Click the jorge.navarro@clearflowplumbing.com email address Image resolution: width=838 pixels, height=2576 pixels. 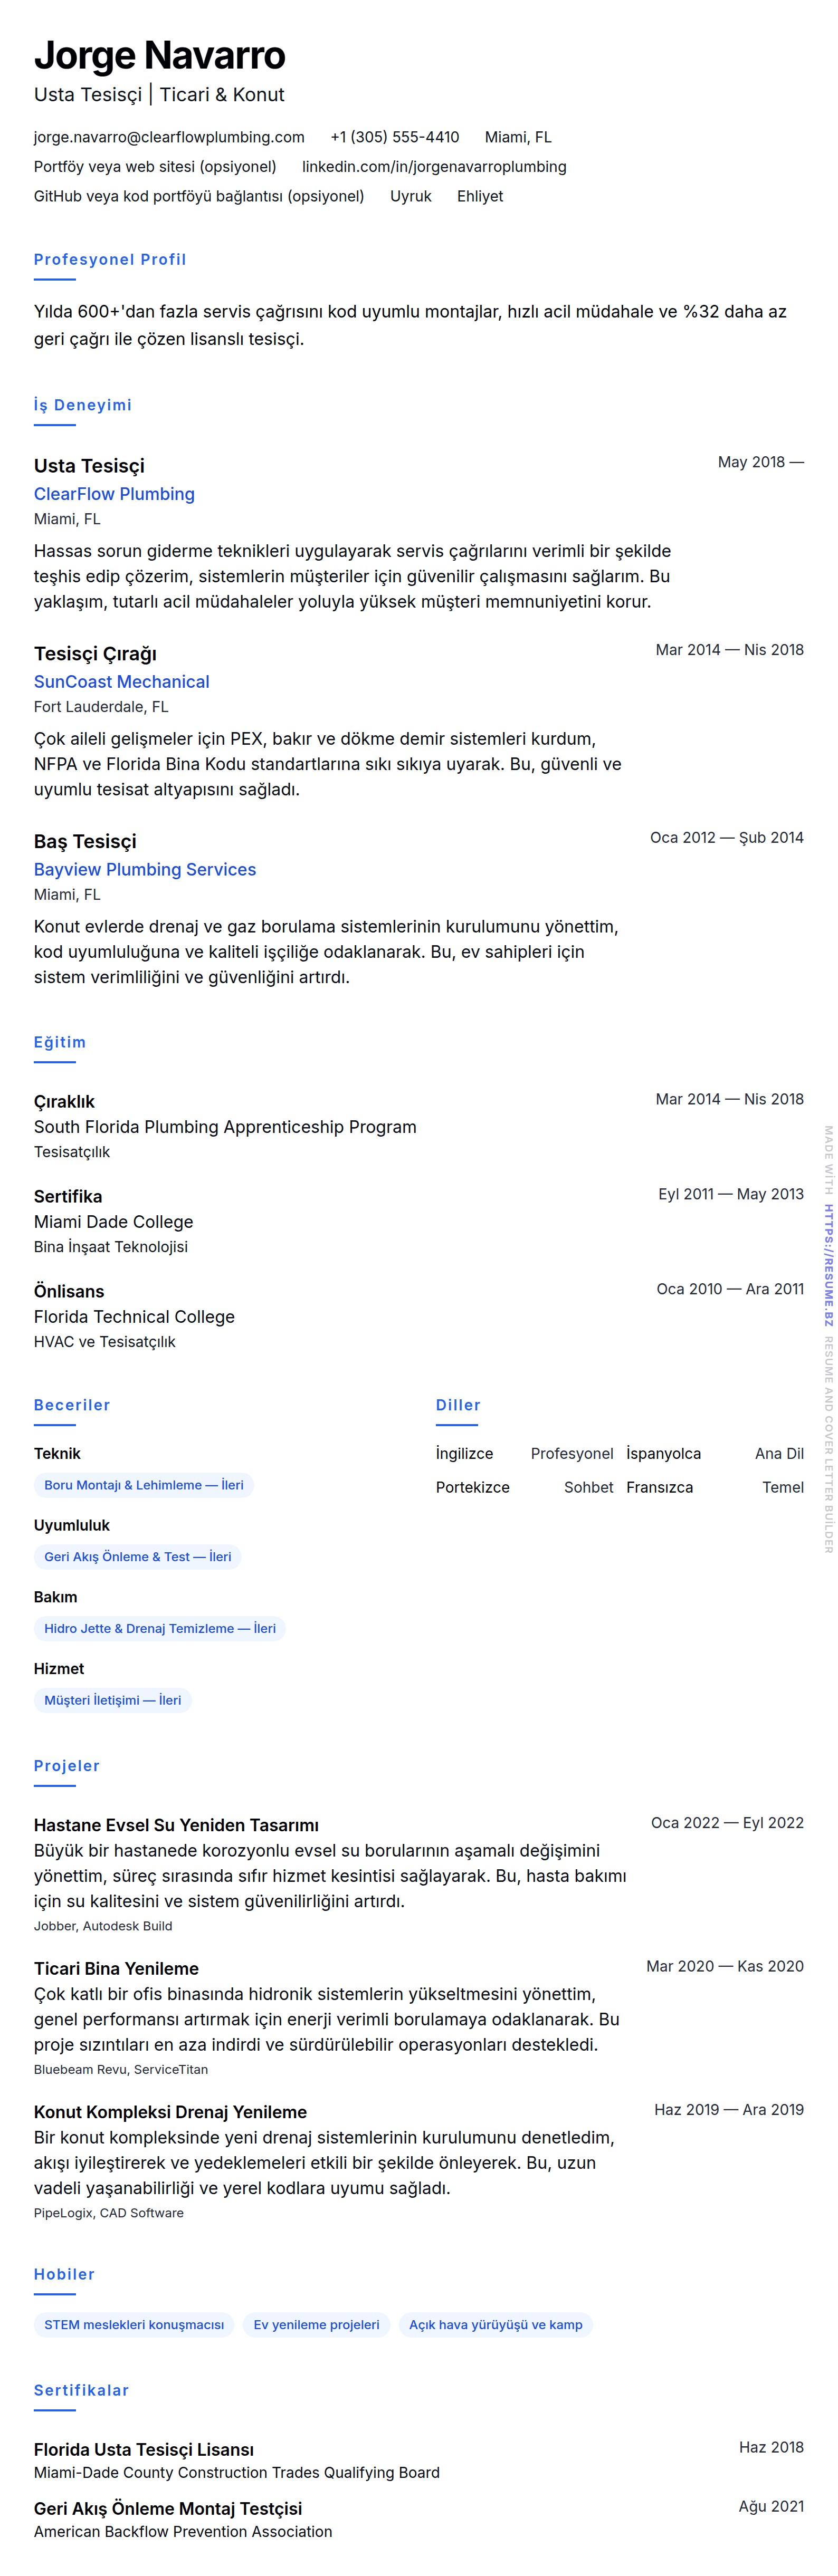pyautogui.click(x=169, y=137)
